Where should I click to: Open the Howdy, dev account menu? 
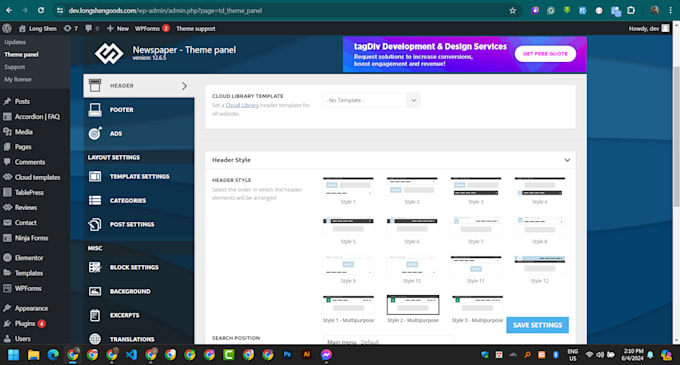tap(649, 29)
